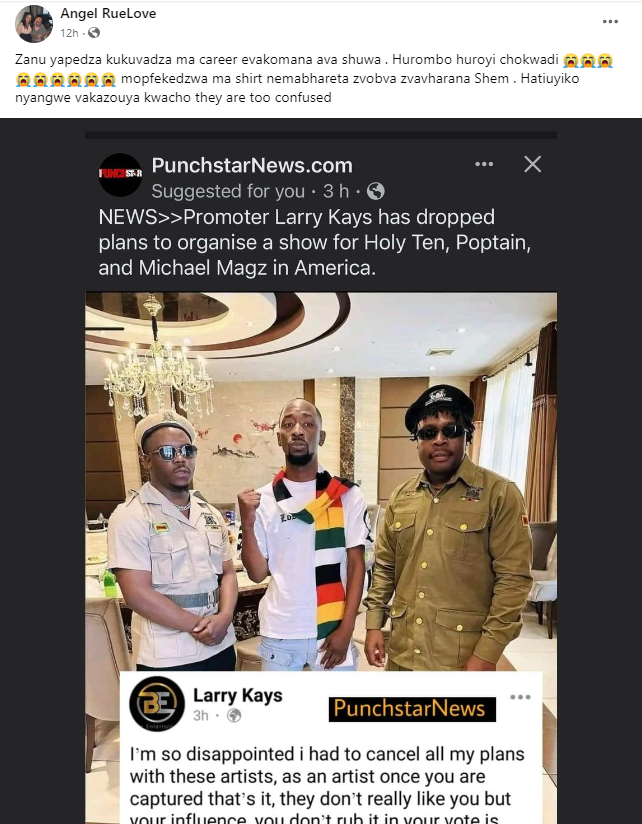Click the Angel RueLove name link
642x824 pixels.
point(108,14)
